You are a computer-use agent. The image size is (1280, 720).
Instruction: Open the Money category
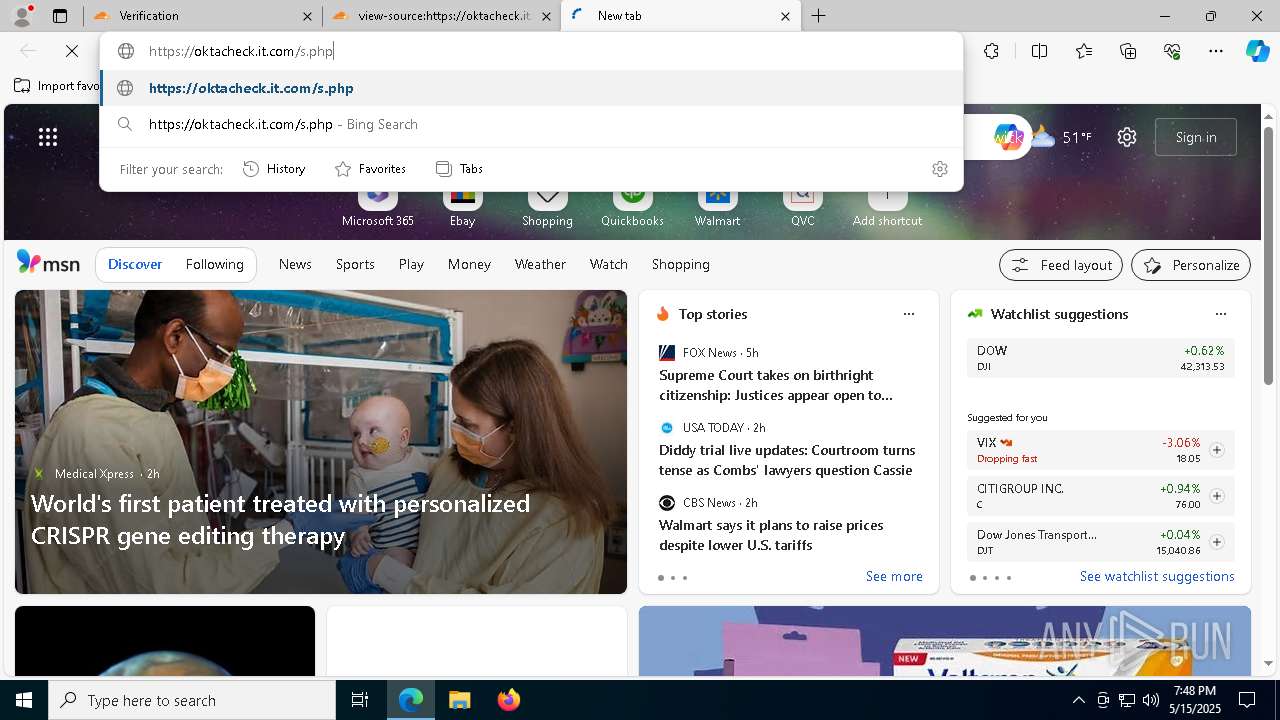pos(469,265)
